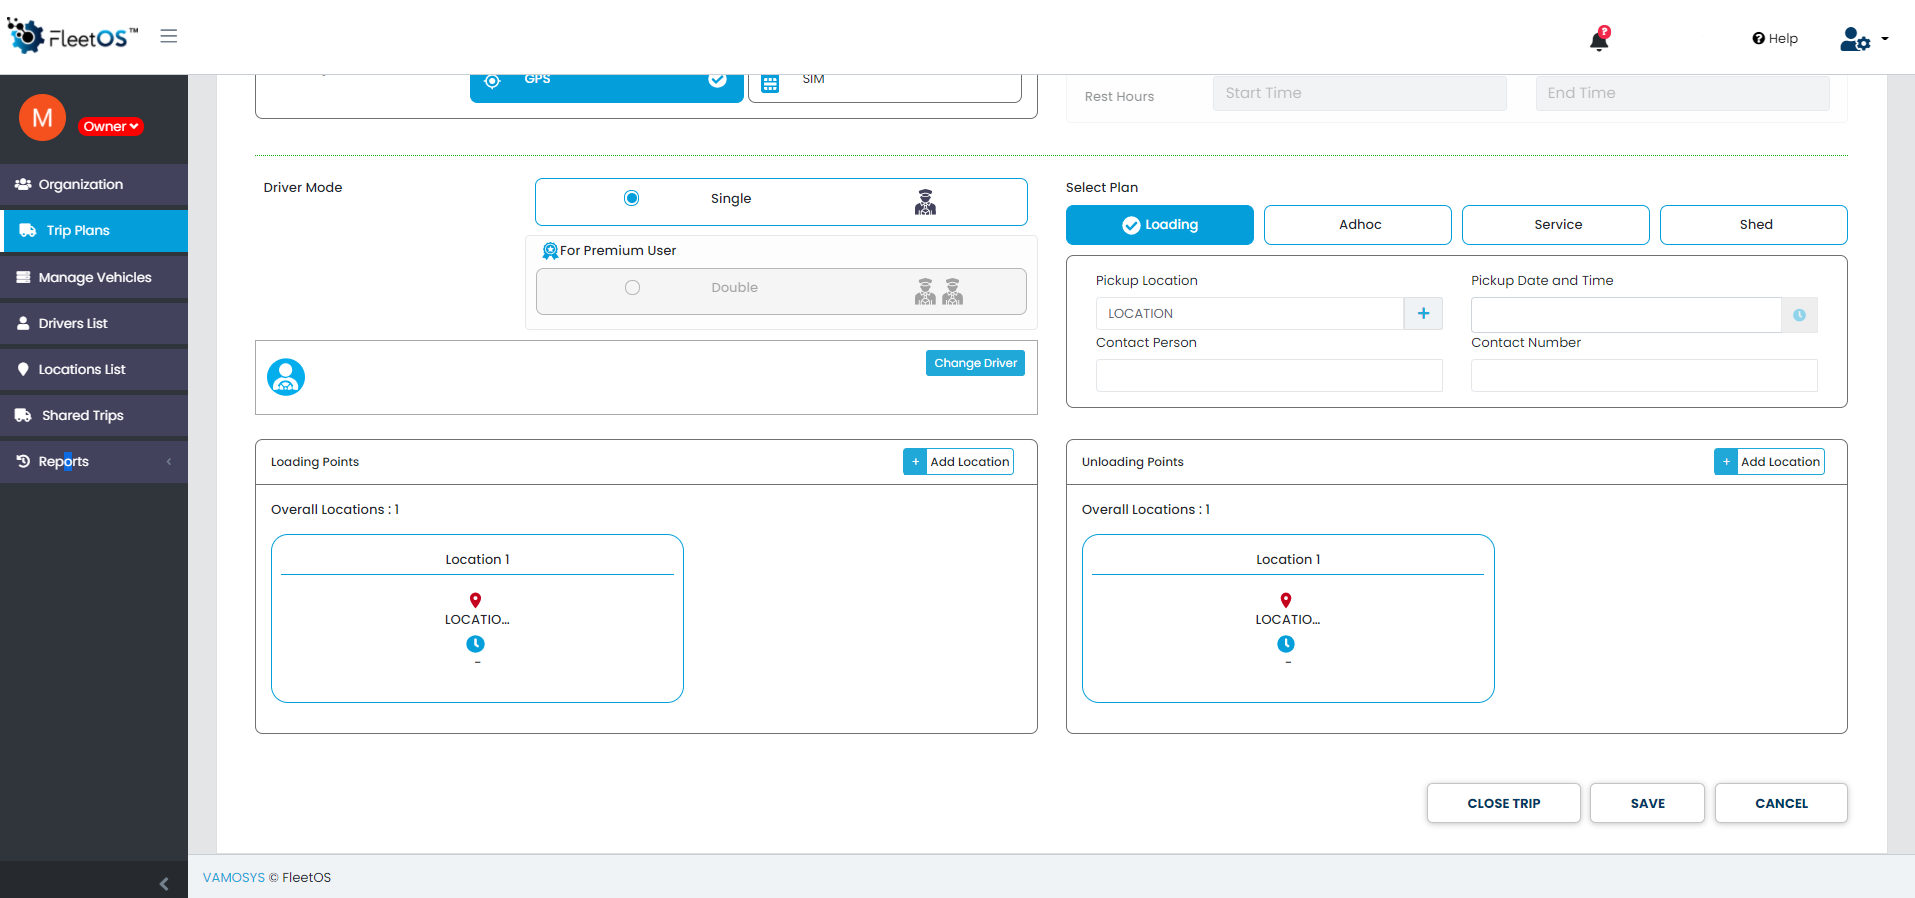The image size is (1915, 898).
Task: Click the Unloading Points Location 1 pin icon
Action: pos(1286,600)
